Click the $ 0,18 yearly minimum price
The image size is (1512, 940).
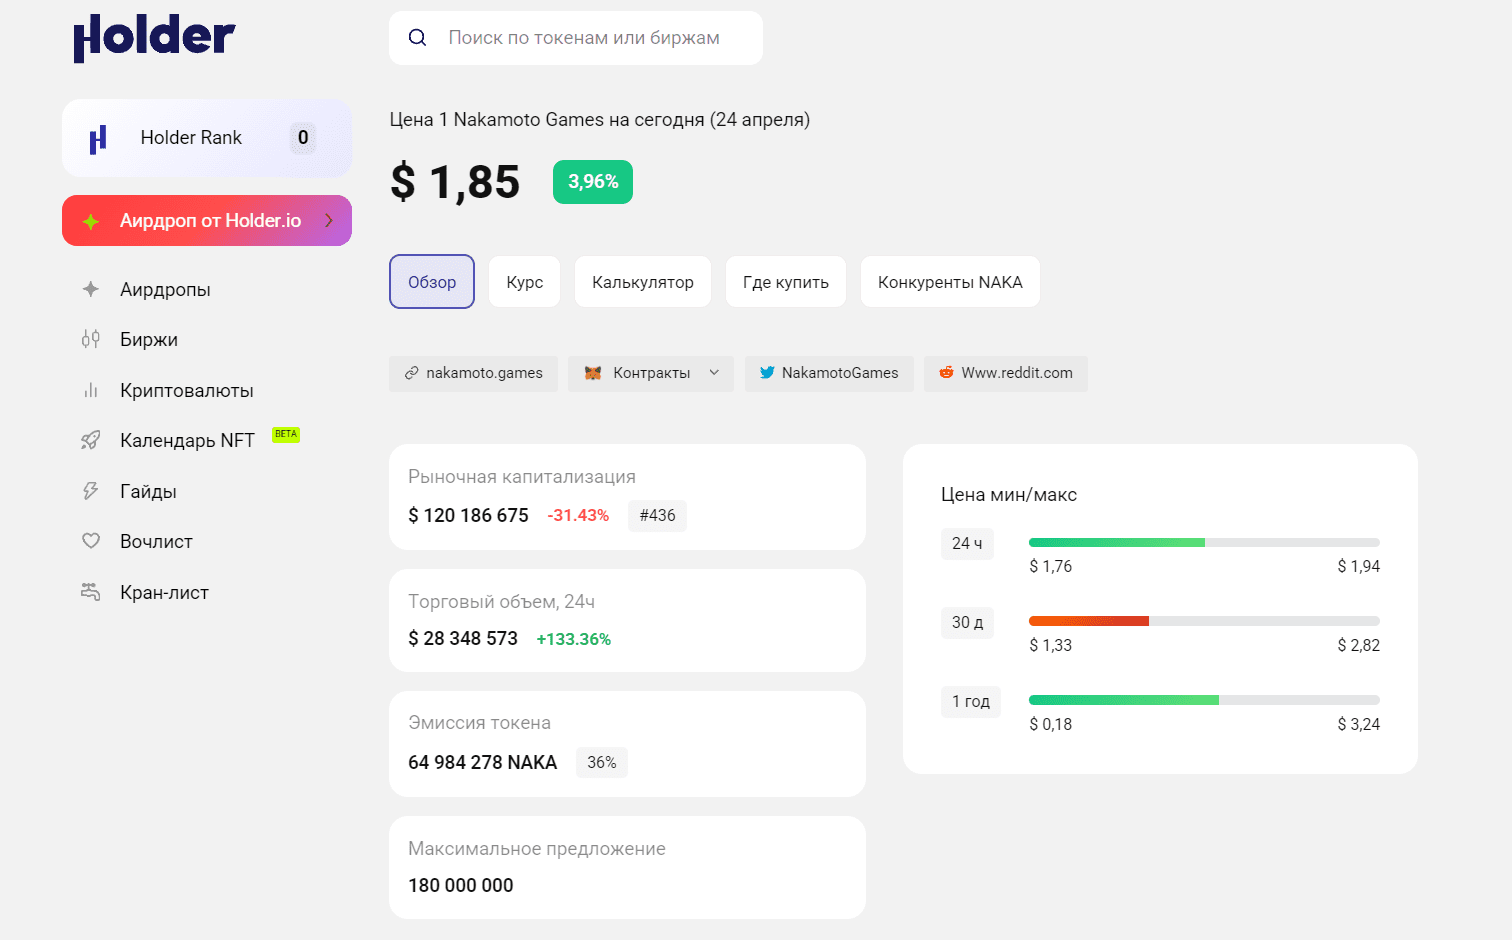1051,724
